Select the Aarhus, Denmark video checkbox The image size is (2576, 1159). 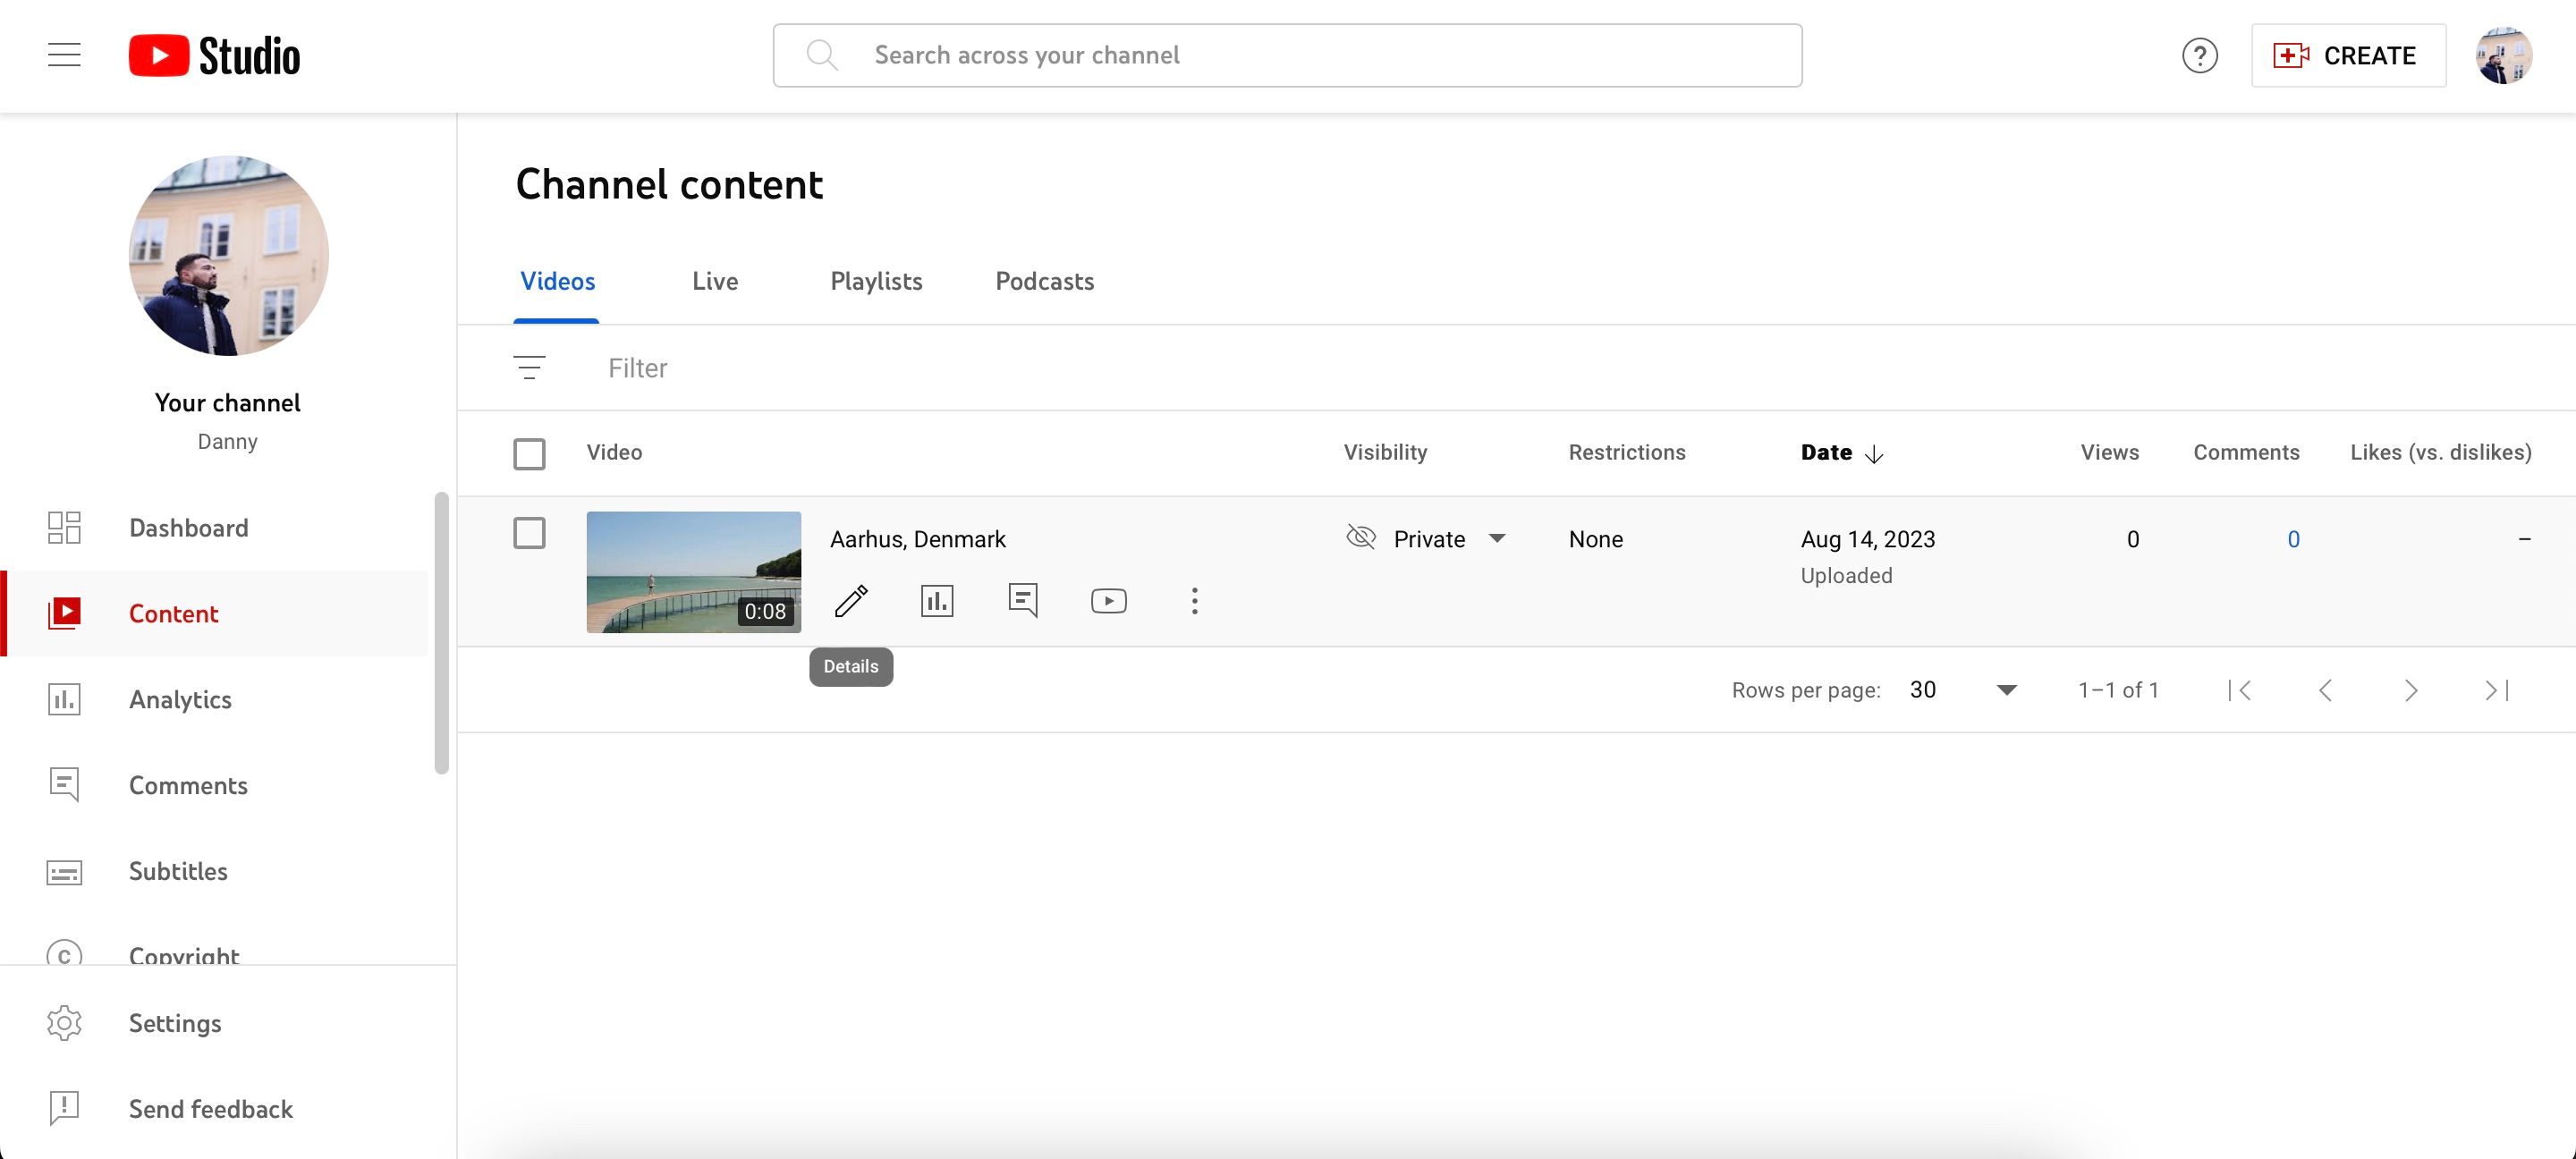click(529, 533)
